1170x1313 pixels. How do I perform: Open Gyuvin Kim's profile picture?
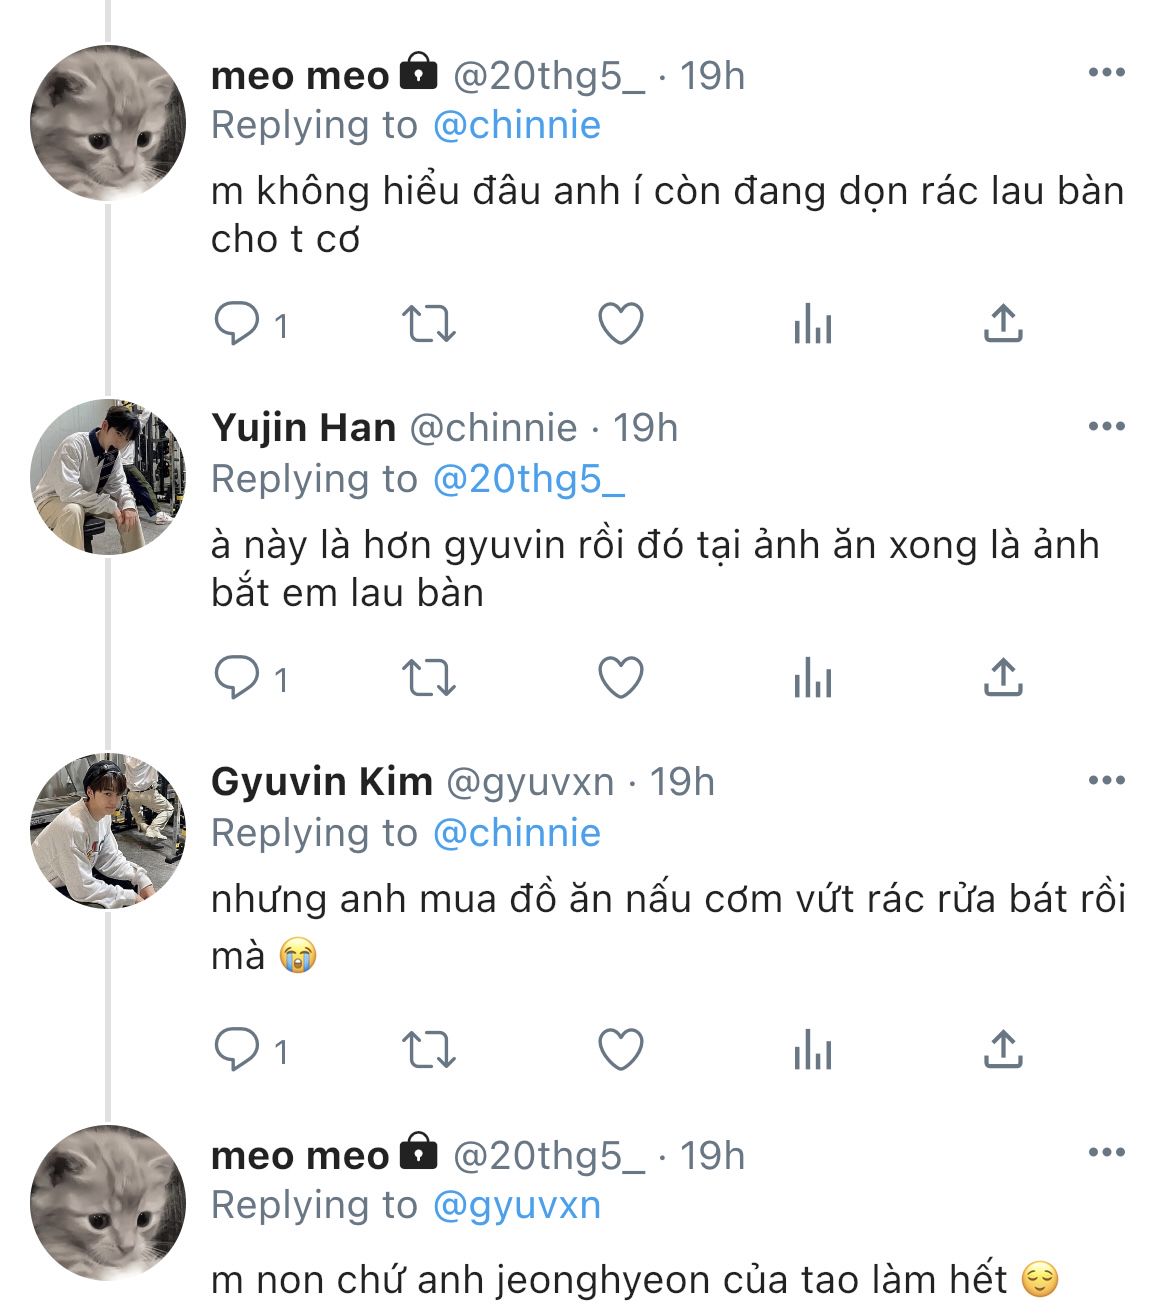108,831
